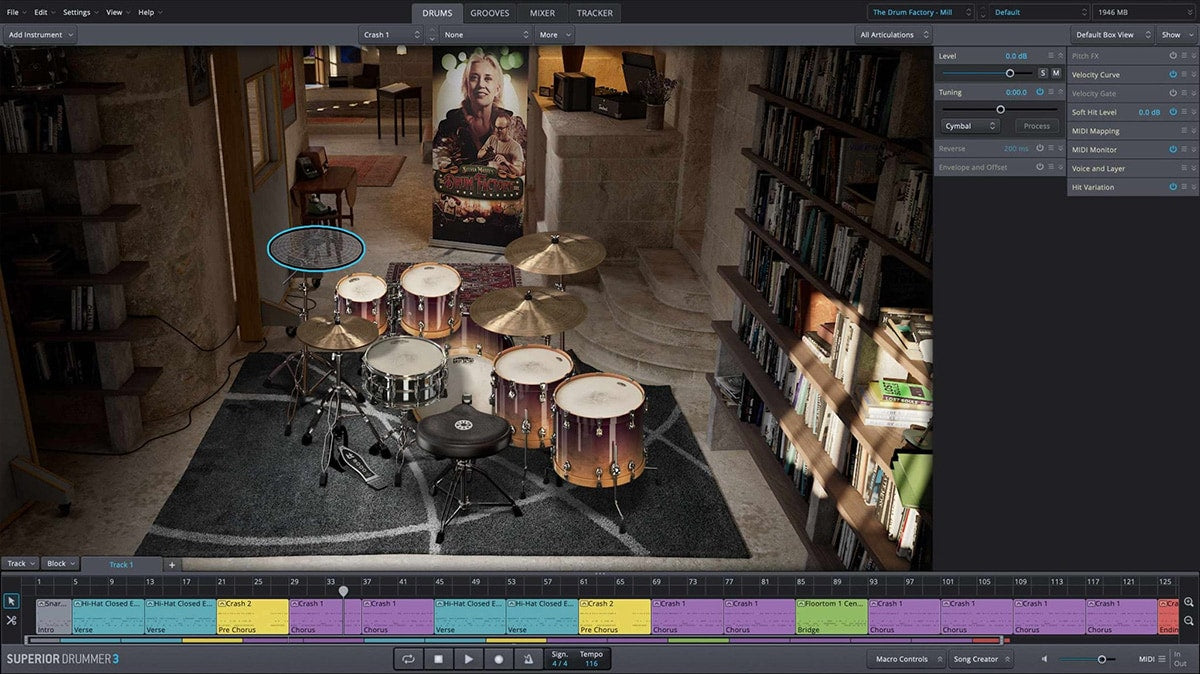Toggle Velocity Curve power switch
This screenshot has width=1200, height=674.
click(1173, 75)
